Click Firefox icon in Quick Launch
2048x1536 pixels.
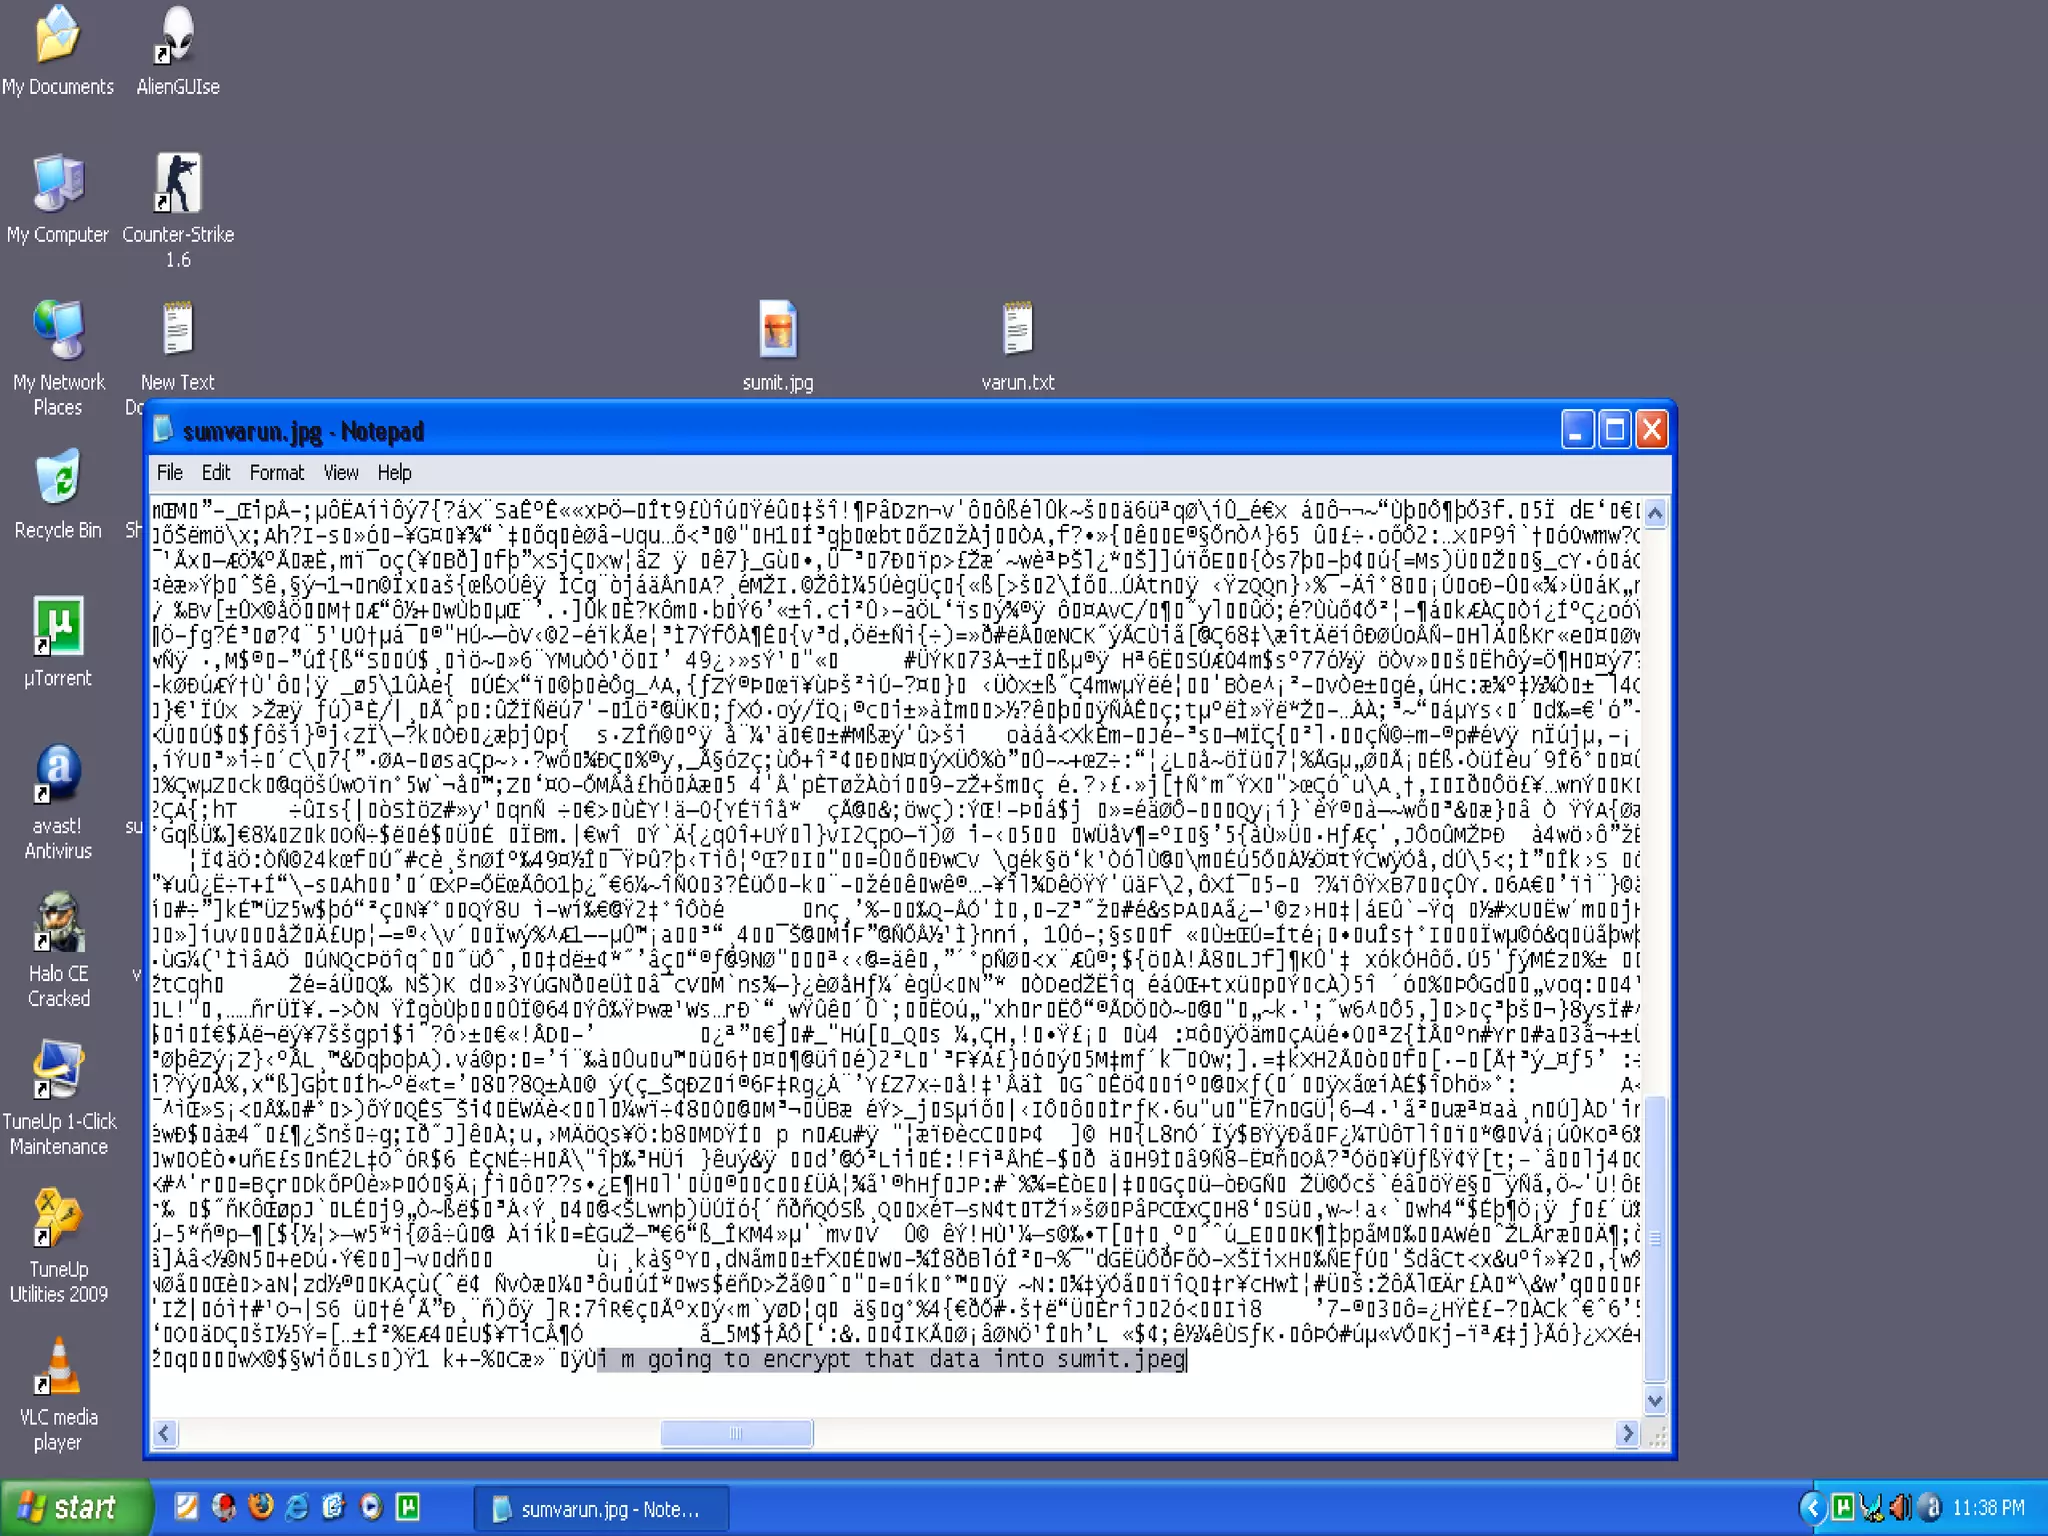click(260, 1507)
